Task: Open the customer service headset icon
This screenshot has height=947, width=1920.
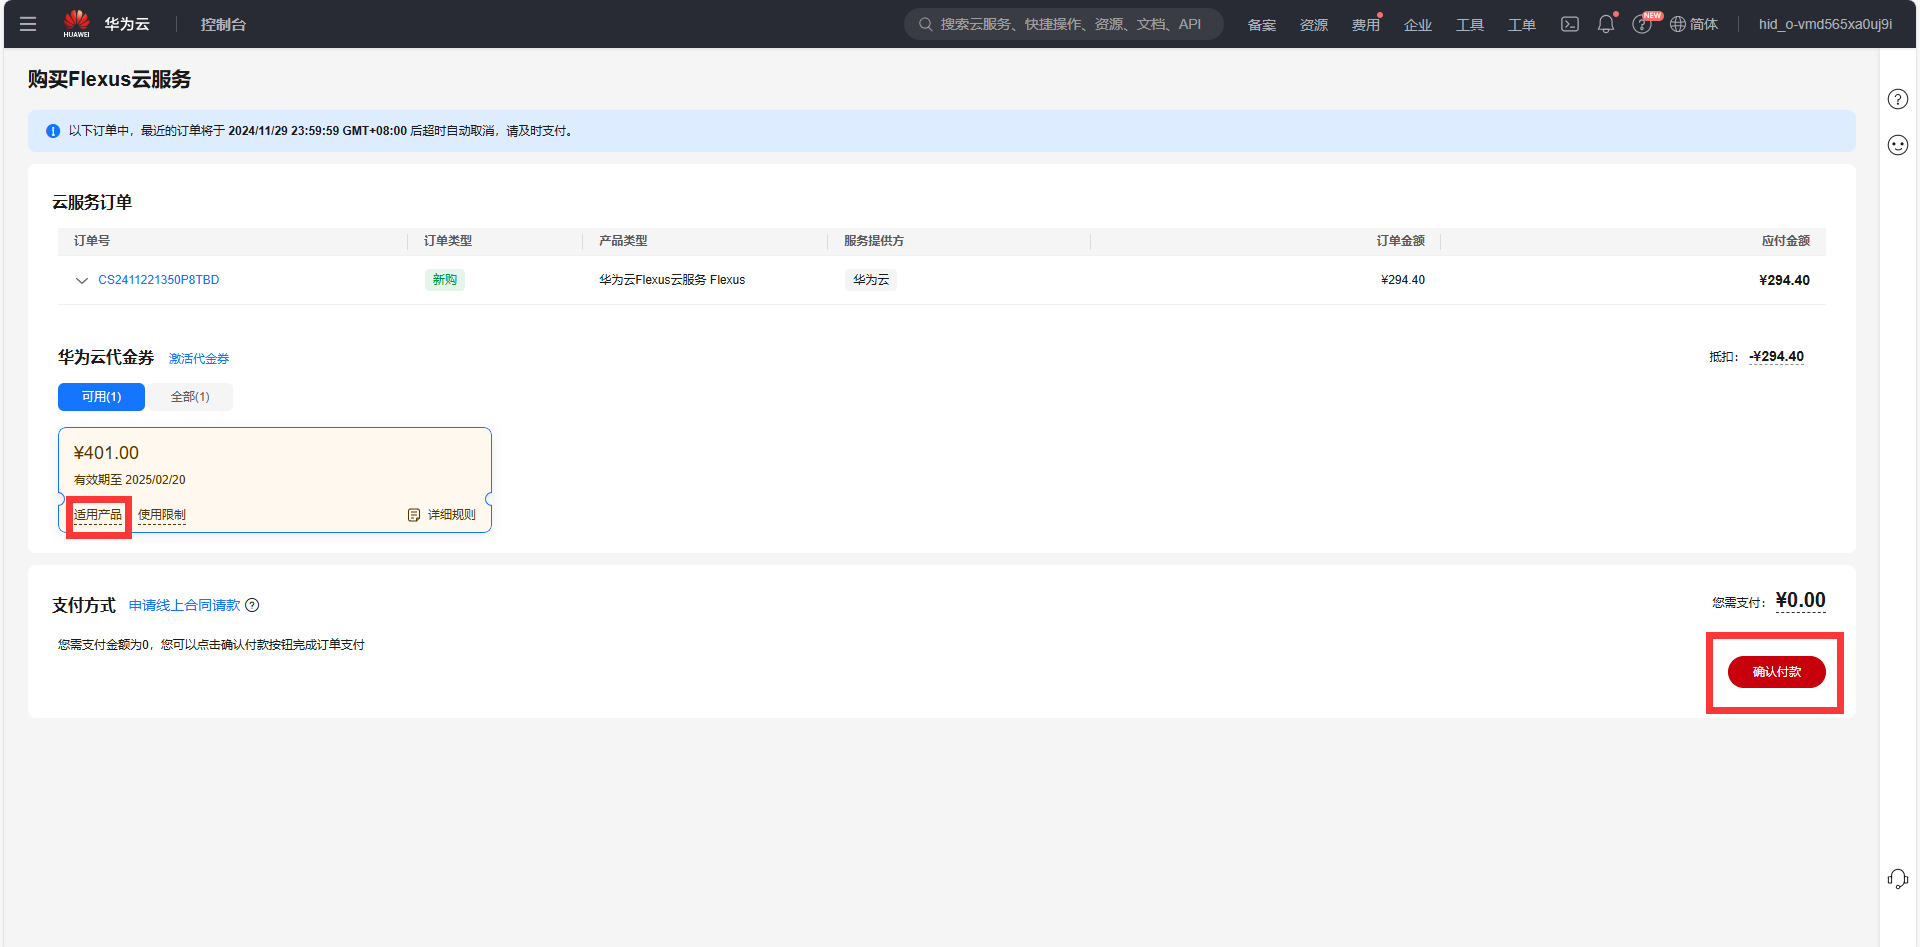Action: click(1897, 879)
